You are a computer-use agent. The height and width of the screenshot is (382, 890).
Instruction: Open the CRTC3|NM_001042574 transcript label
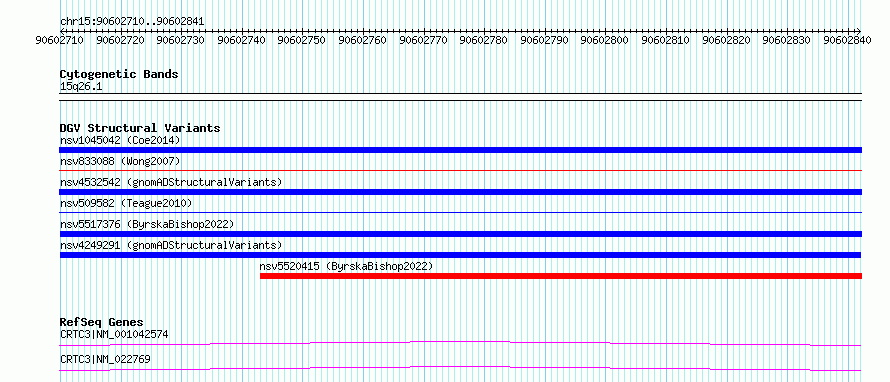[114, 334]
